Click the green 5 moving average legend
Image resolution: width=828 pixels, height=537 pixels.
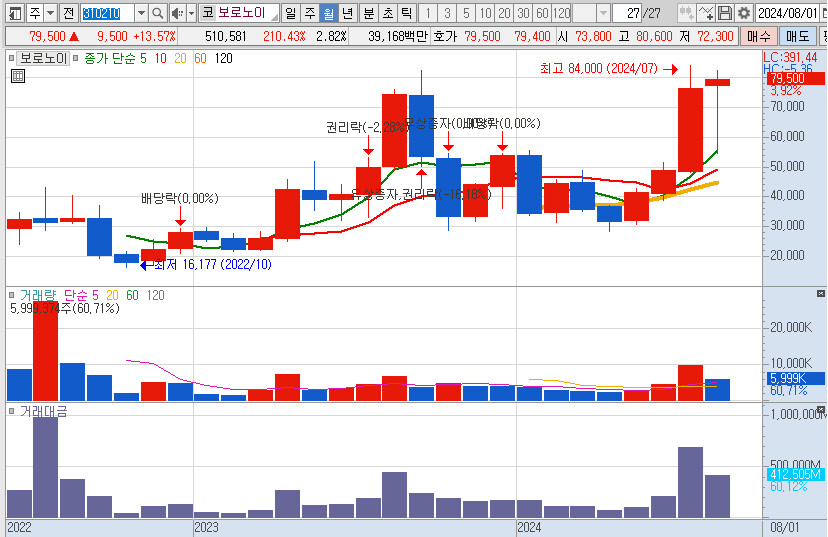tap(143, 58)
